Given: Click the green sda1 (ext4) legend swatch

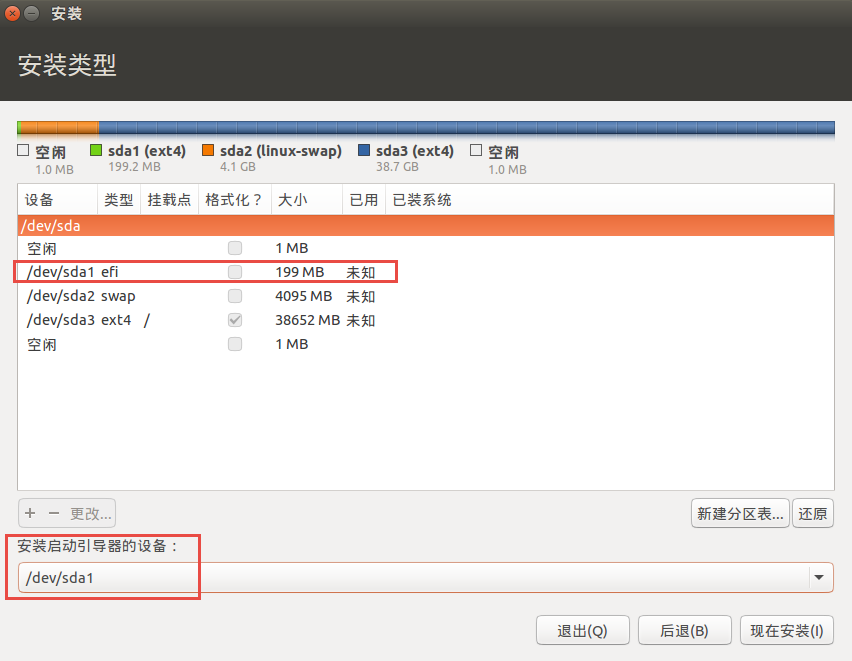Looking at the screenshot, I should [96, 151].
